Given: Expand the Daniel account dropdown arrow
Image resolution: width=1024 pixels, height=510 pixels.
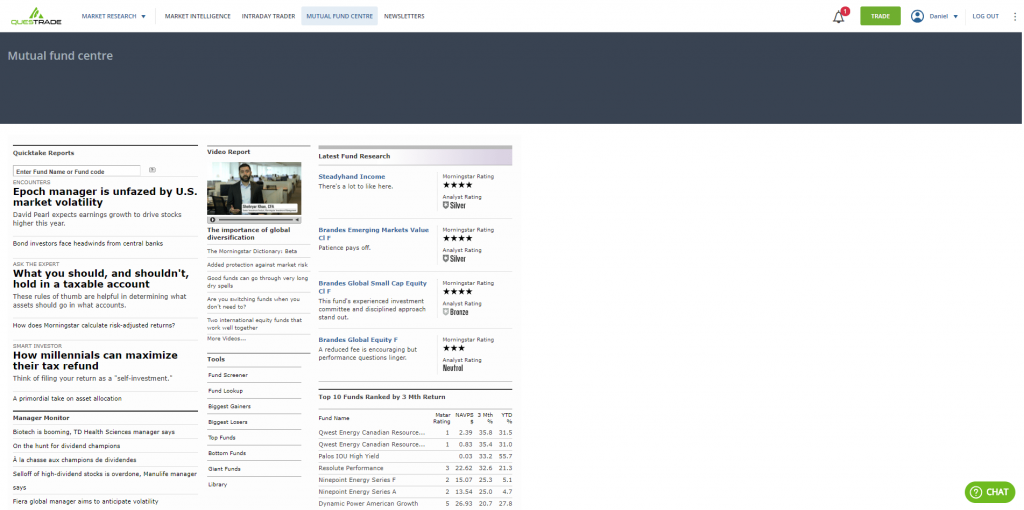Looking at the screenshot, I should pyautogui.click(x=956, y=17).
